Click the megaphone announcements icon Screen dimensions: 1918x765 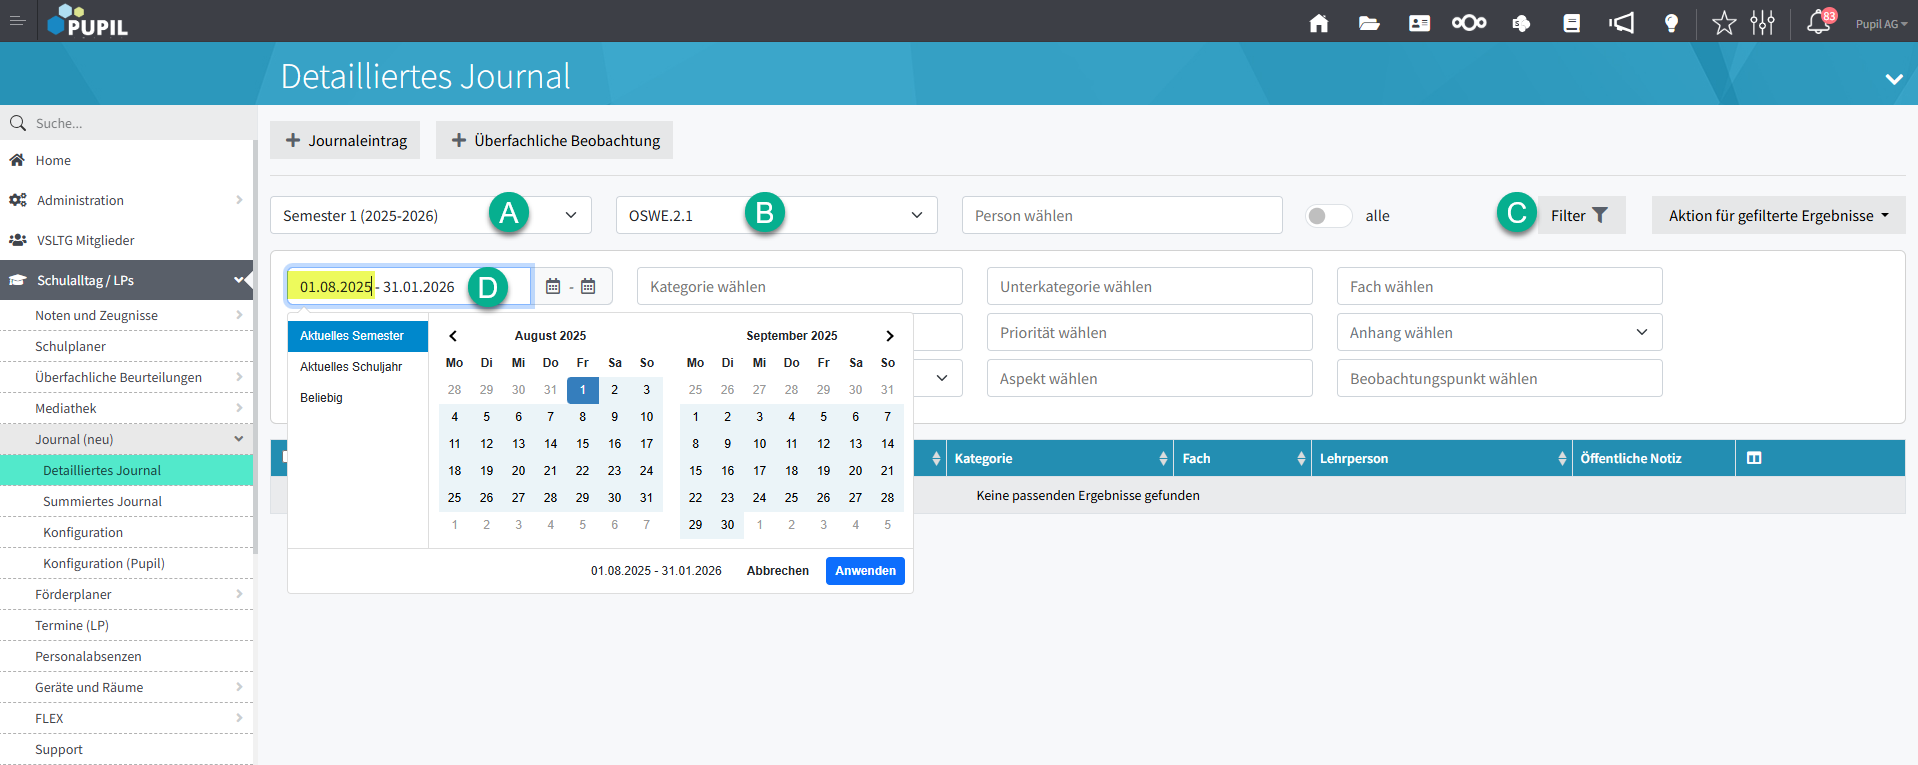(1621, 23)
